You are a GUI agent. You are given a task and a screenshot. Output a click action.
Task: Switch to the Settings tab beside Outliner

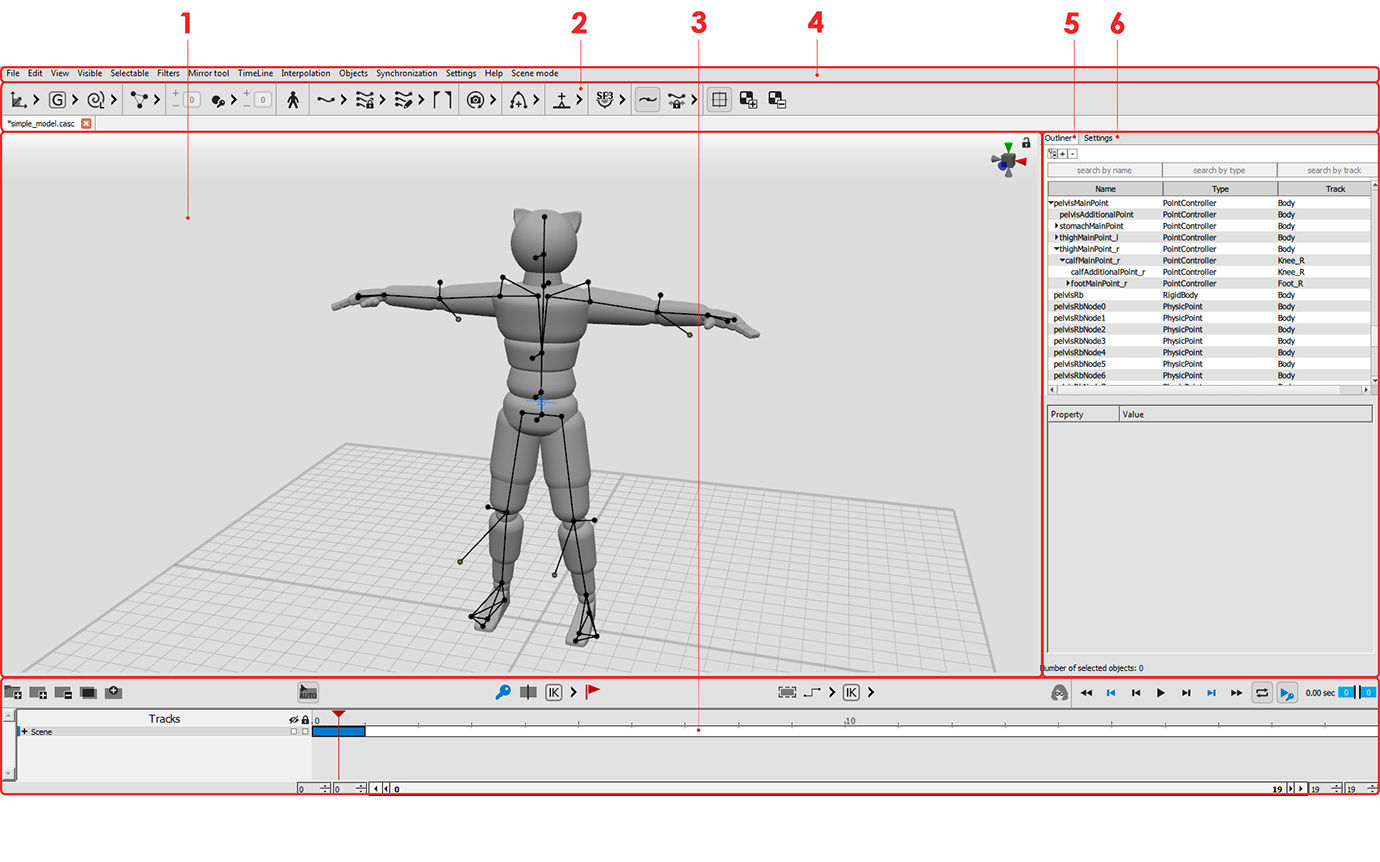(1098, 138)
